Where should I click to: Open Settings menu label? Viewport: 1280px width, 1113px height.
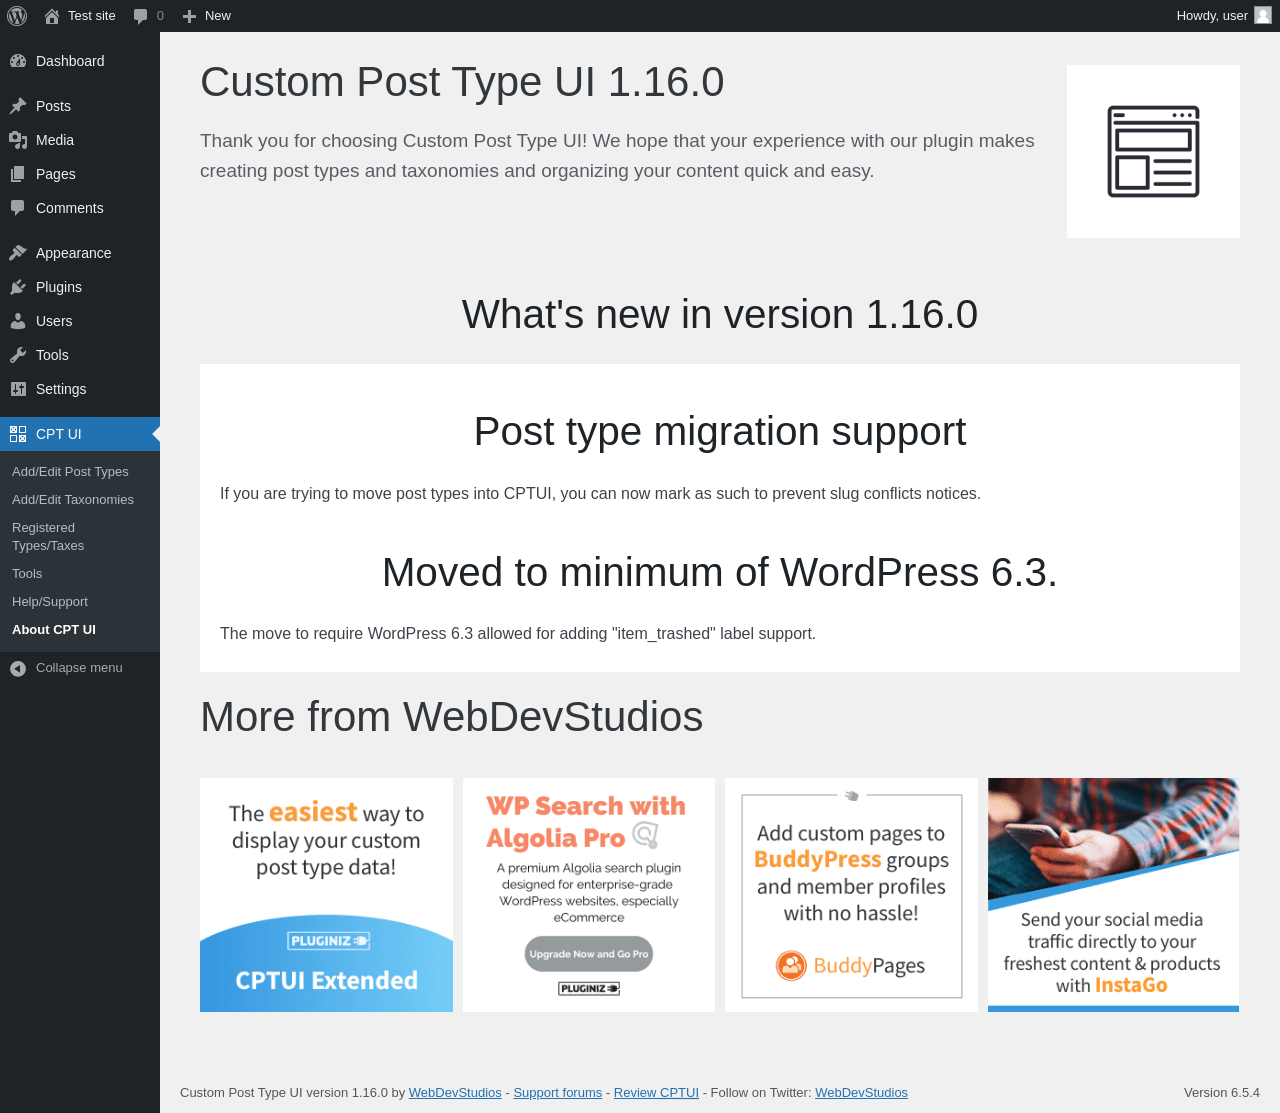(x=61, y=389)
